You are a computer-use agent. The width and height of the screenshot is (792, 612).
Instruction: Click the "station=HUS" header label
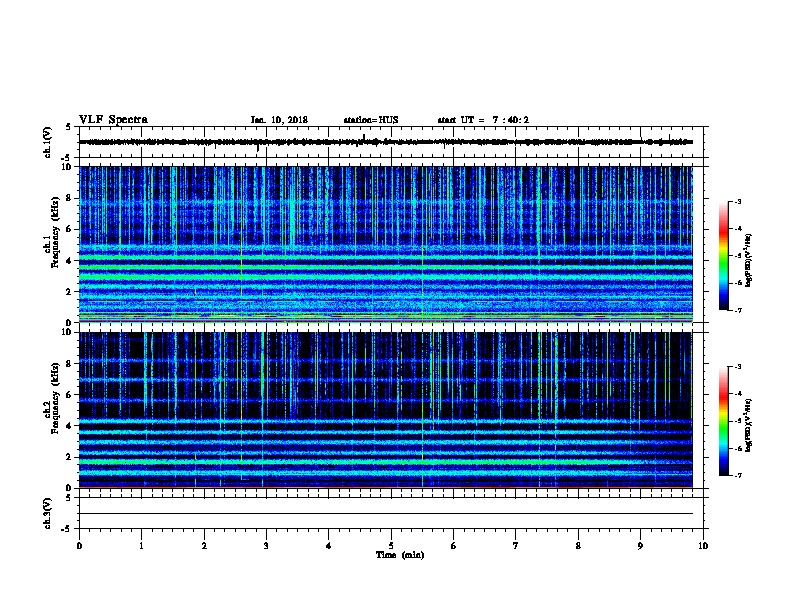click(371, 120)
